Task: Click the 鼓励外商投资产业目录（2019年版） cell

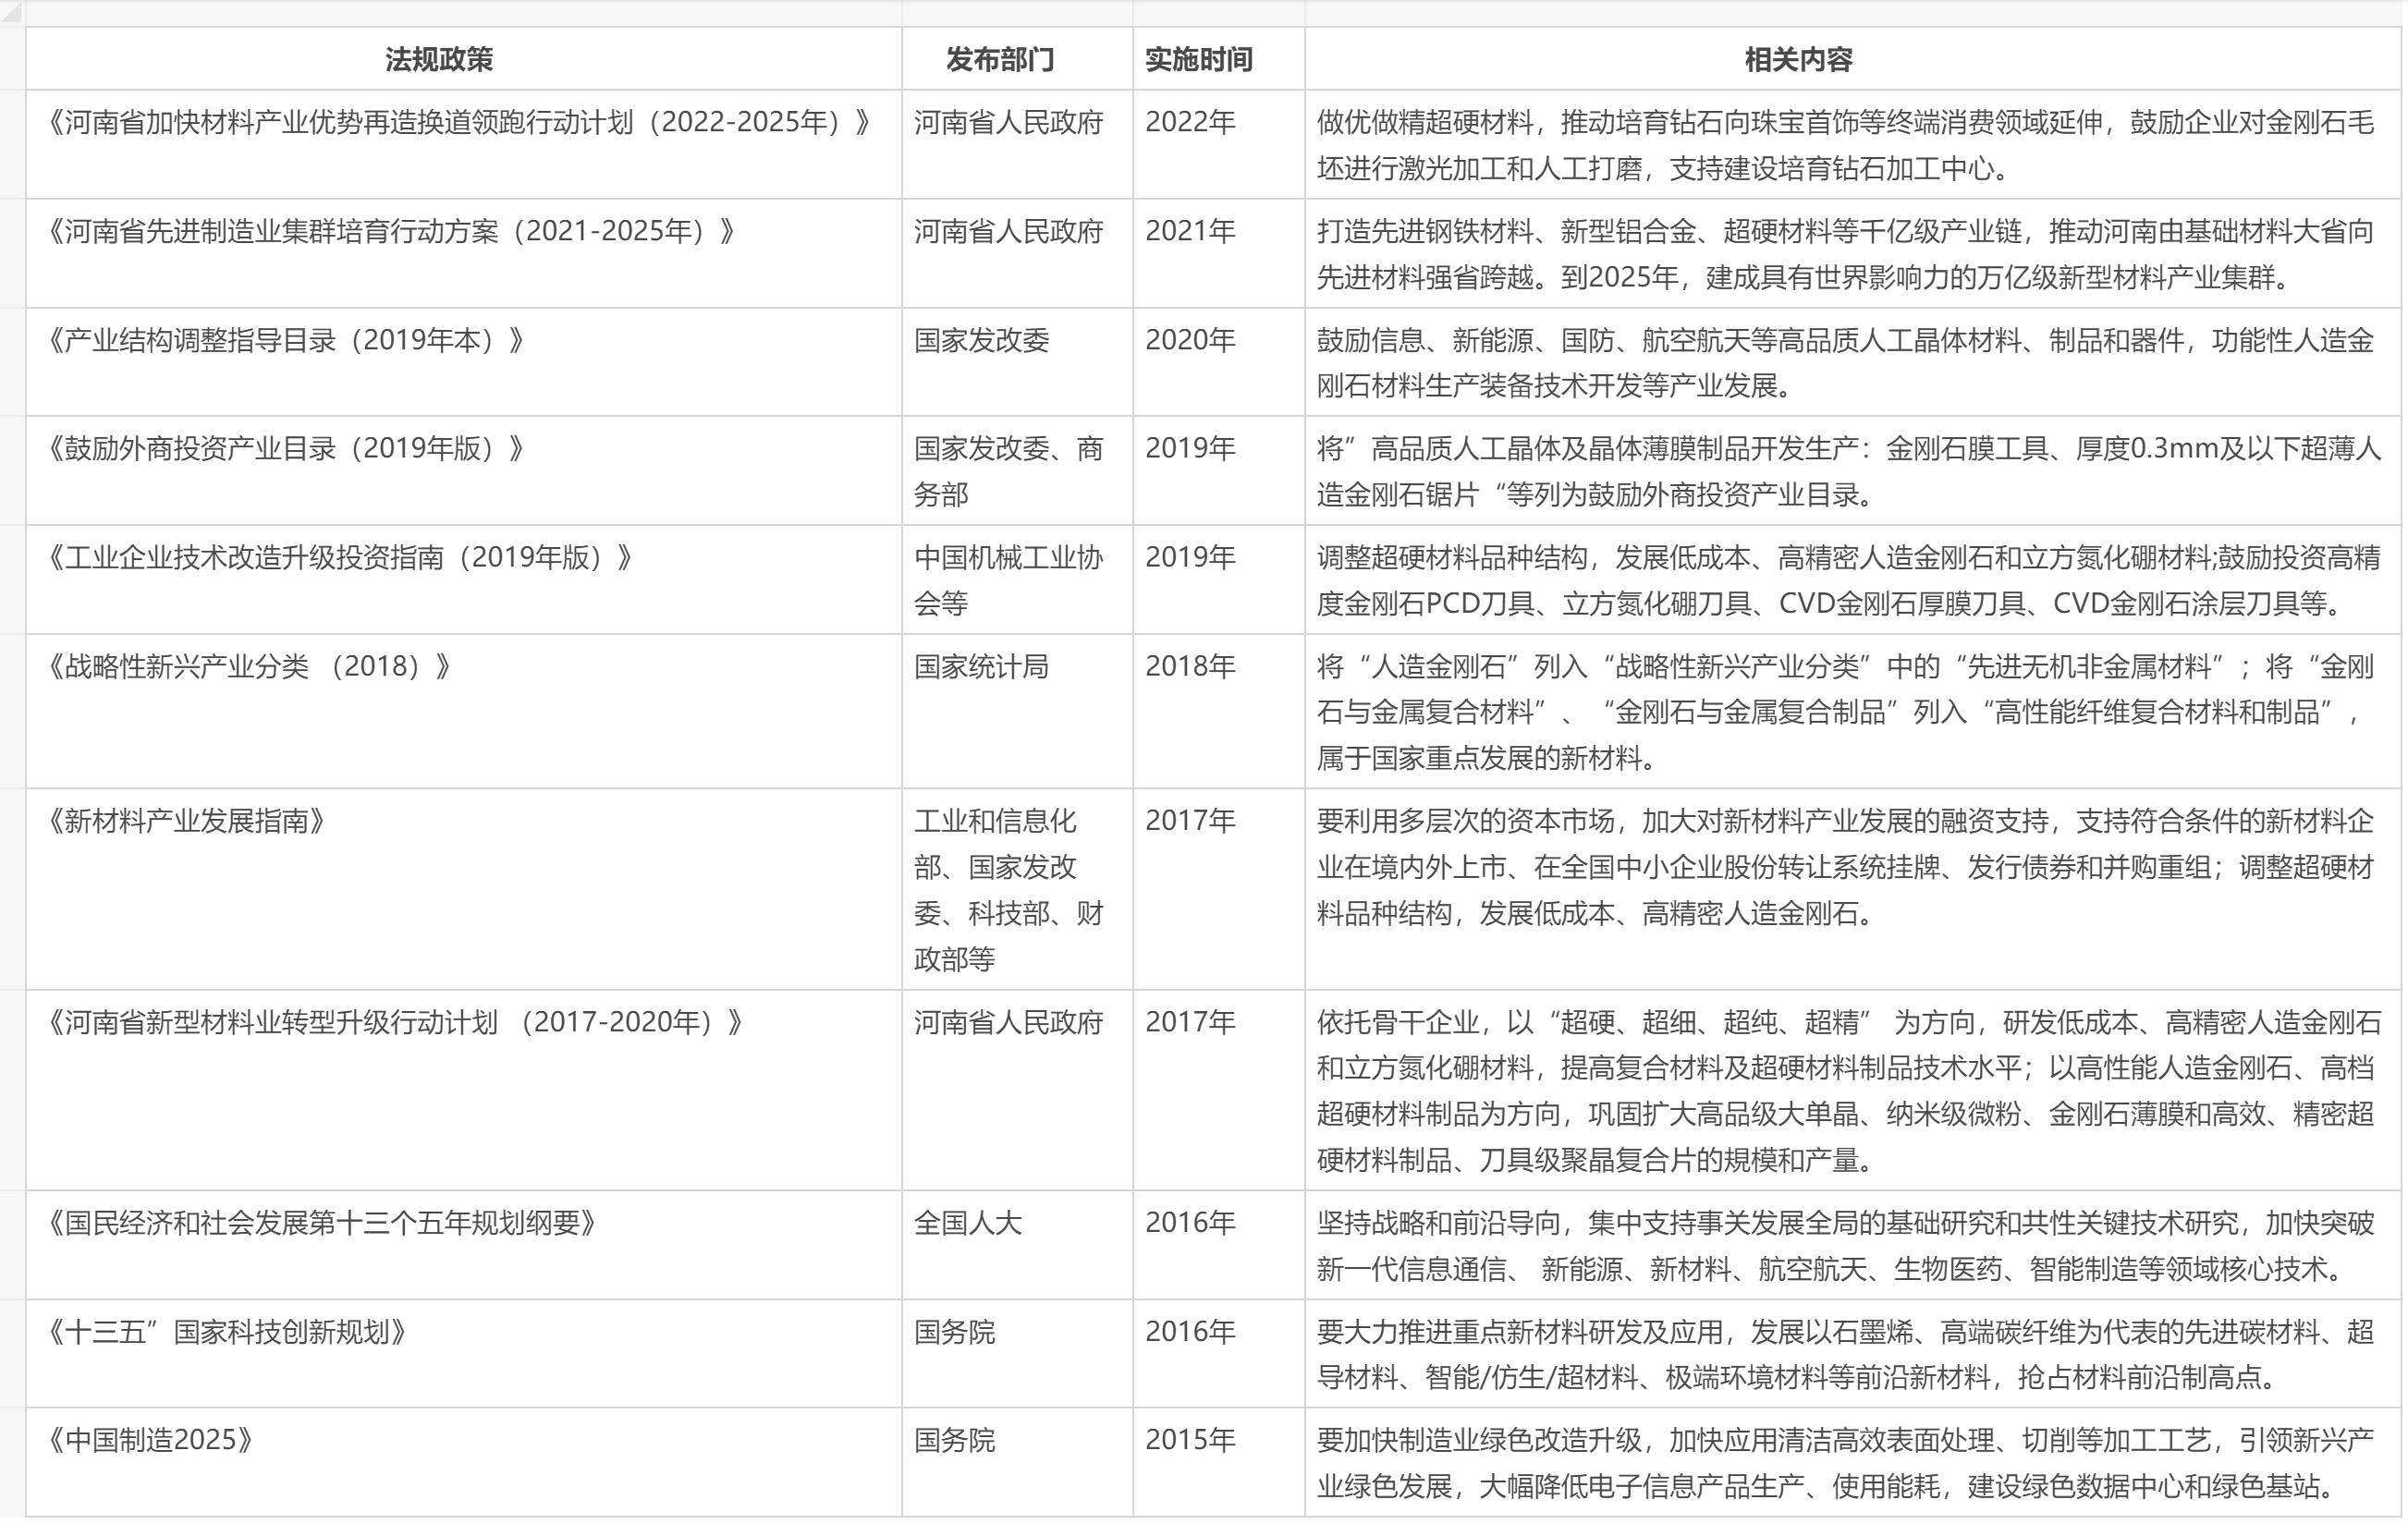Action: coord(464,471)
